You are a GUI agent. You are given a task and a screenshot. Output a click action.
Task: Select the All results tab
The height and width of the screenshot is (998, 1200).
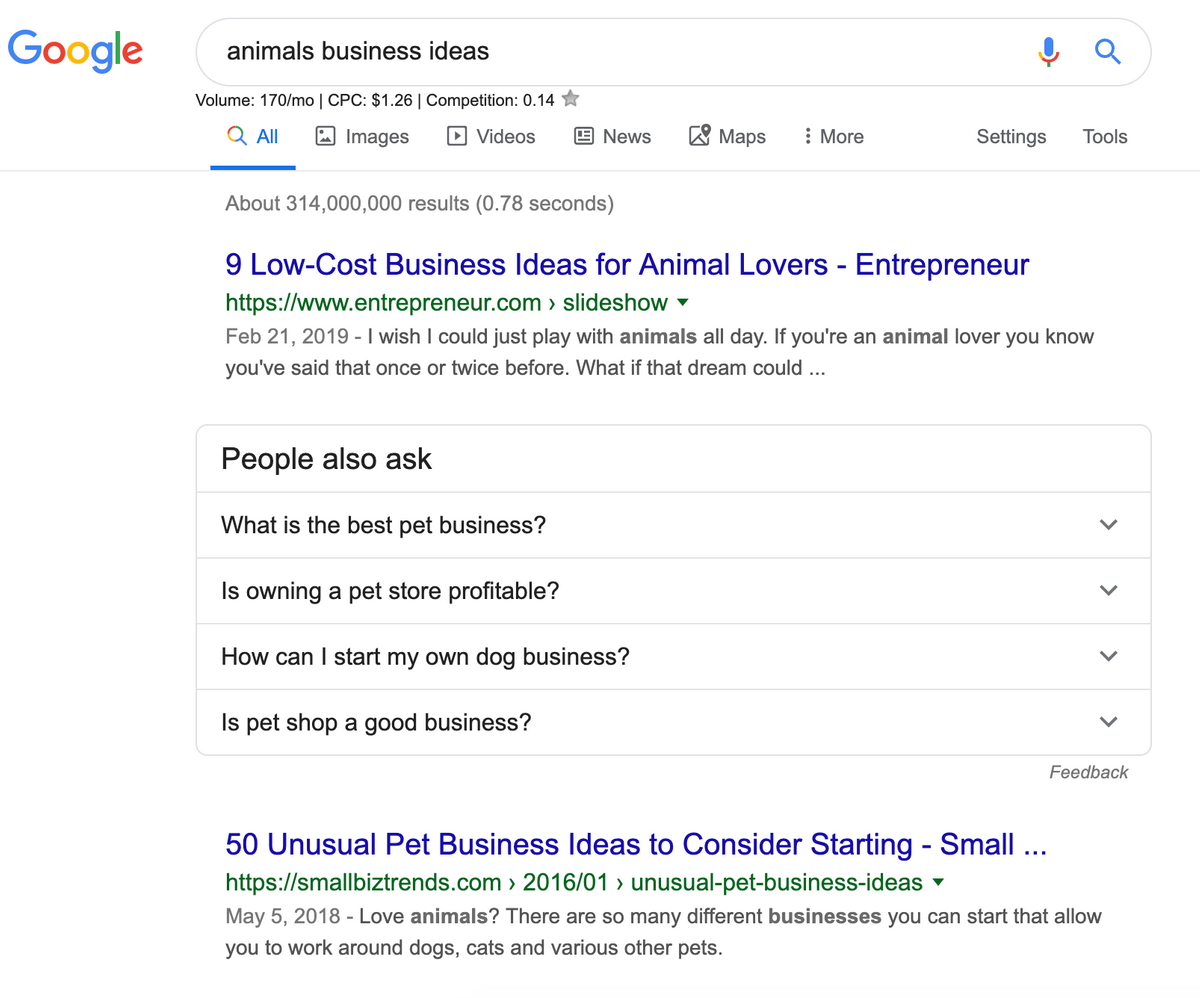click(x=253, y=136)
